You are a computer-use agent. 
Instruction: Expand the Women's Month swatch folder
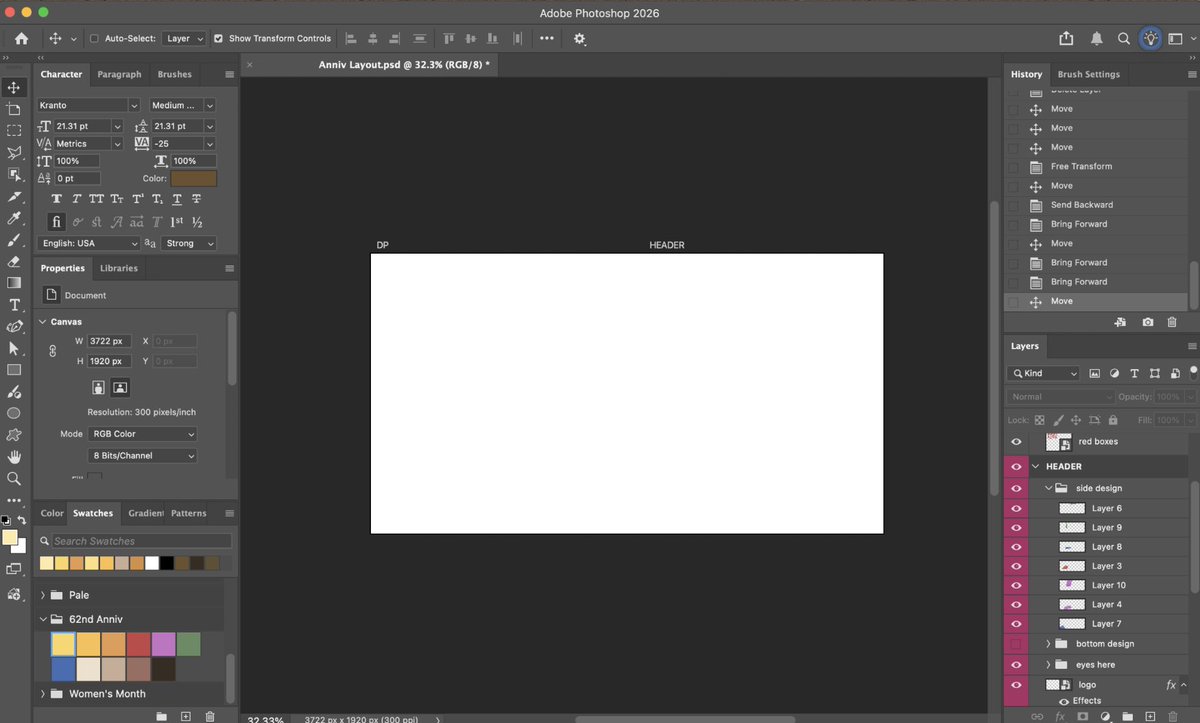pyautogui.click(x=43, y=694)
